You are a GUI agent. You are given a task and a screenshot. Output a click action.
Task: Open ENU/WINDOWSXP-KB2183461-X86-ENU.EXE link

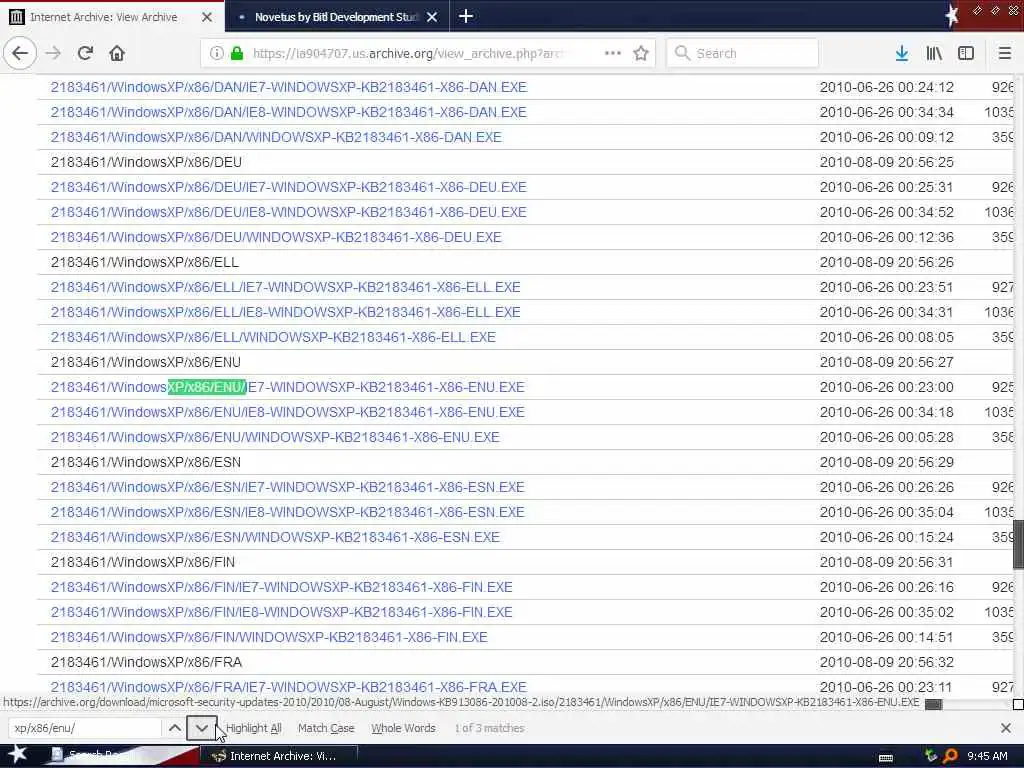click(275, 437)
